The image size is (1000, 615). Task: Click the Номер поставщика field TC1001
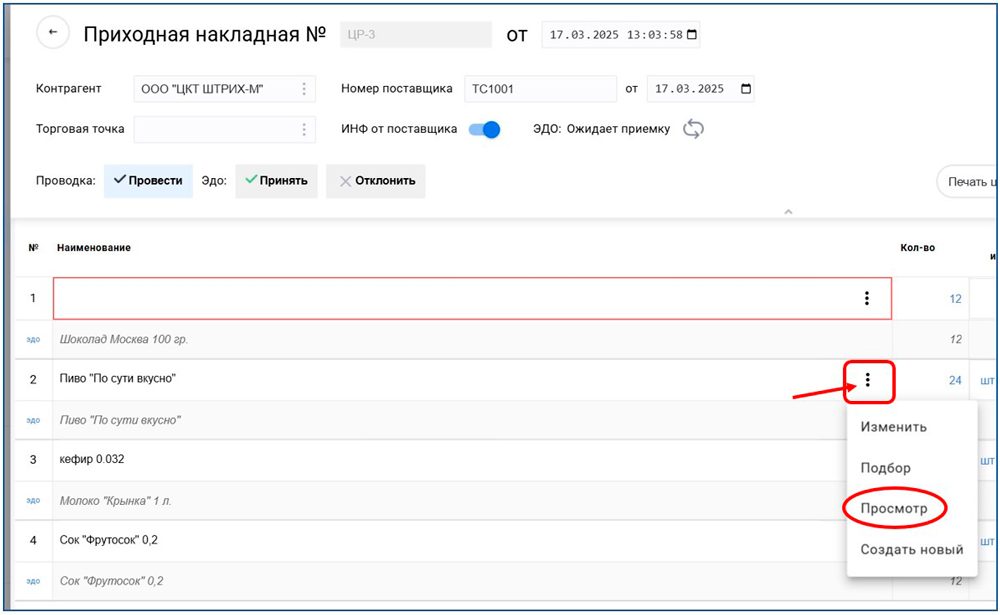coord(540,89)
